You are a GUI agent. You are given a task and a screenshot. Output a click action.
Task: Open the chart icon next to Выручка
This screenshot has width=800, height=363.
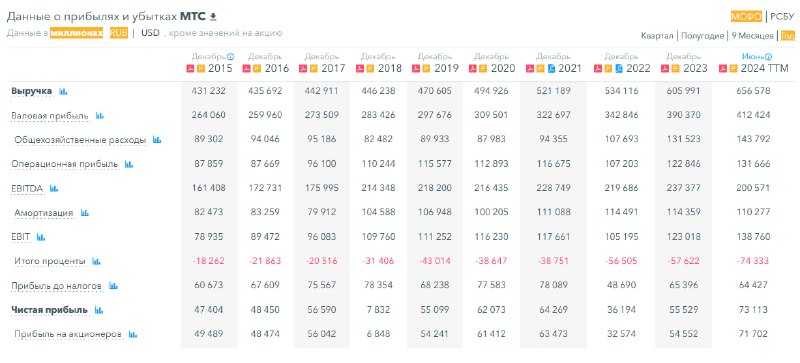click(x=63, y=91)
